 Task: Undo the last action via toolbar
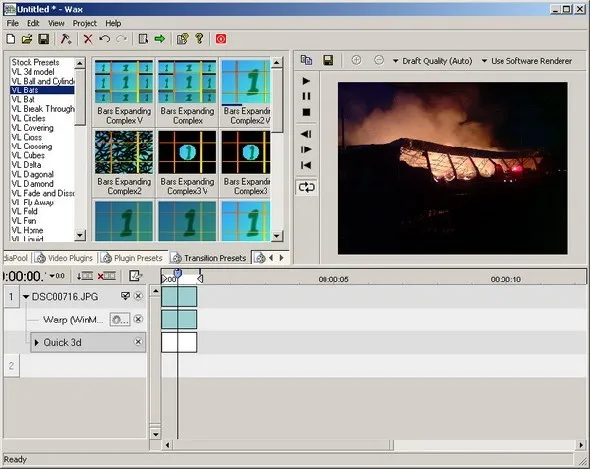pyautogui.click(x=105, y=39)
